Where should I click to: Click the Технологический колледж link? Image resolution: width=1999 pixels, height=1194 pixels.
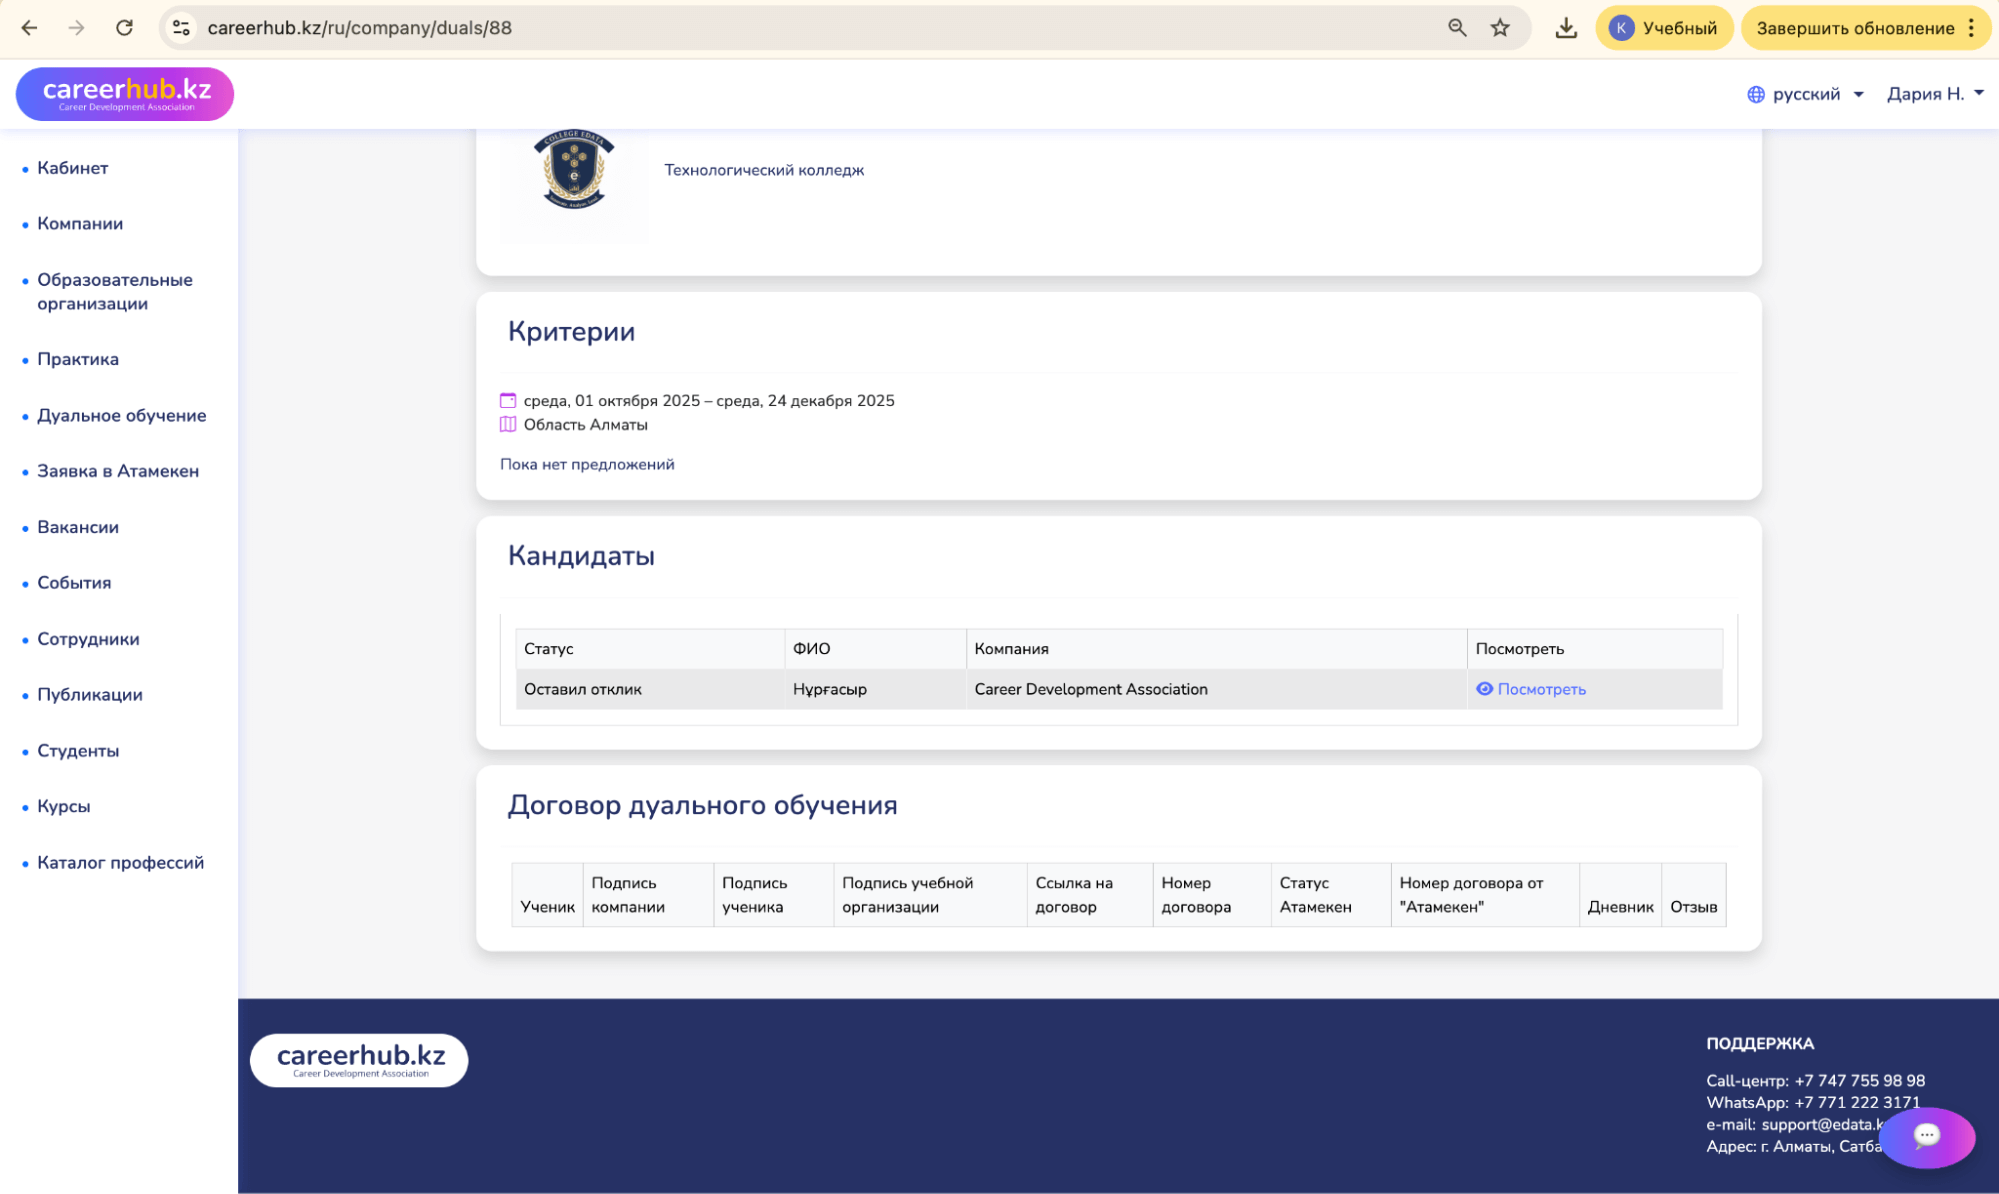click(764, 170)
